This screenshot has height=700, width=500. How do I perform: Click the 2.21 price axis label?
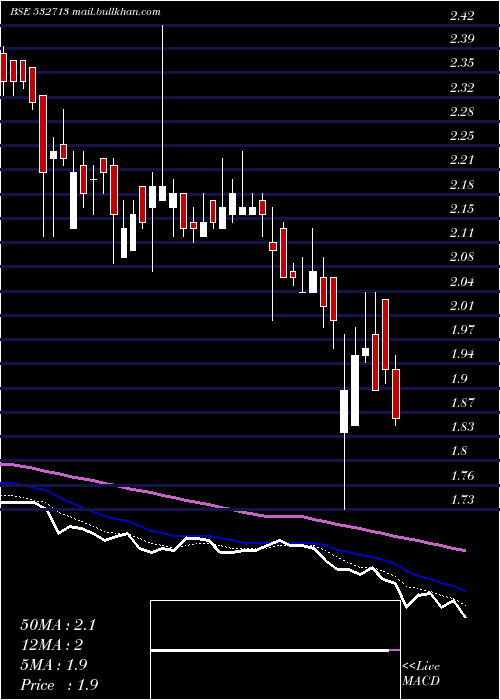pos(462,160)
